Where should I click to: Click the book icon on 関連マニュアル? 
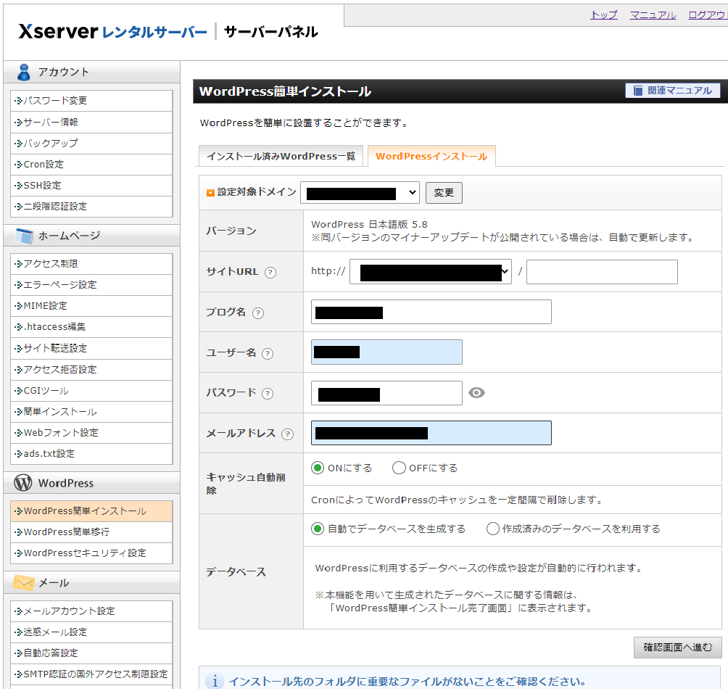pyautogui.click(x=638, y=90)
